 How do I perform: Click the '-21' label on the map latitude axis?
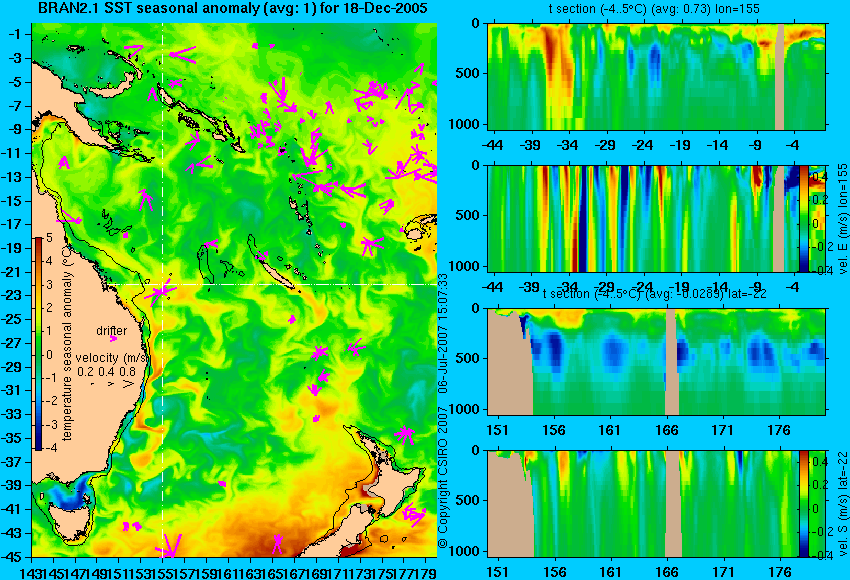click(11, 272)
